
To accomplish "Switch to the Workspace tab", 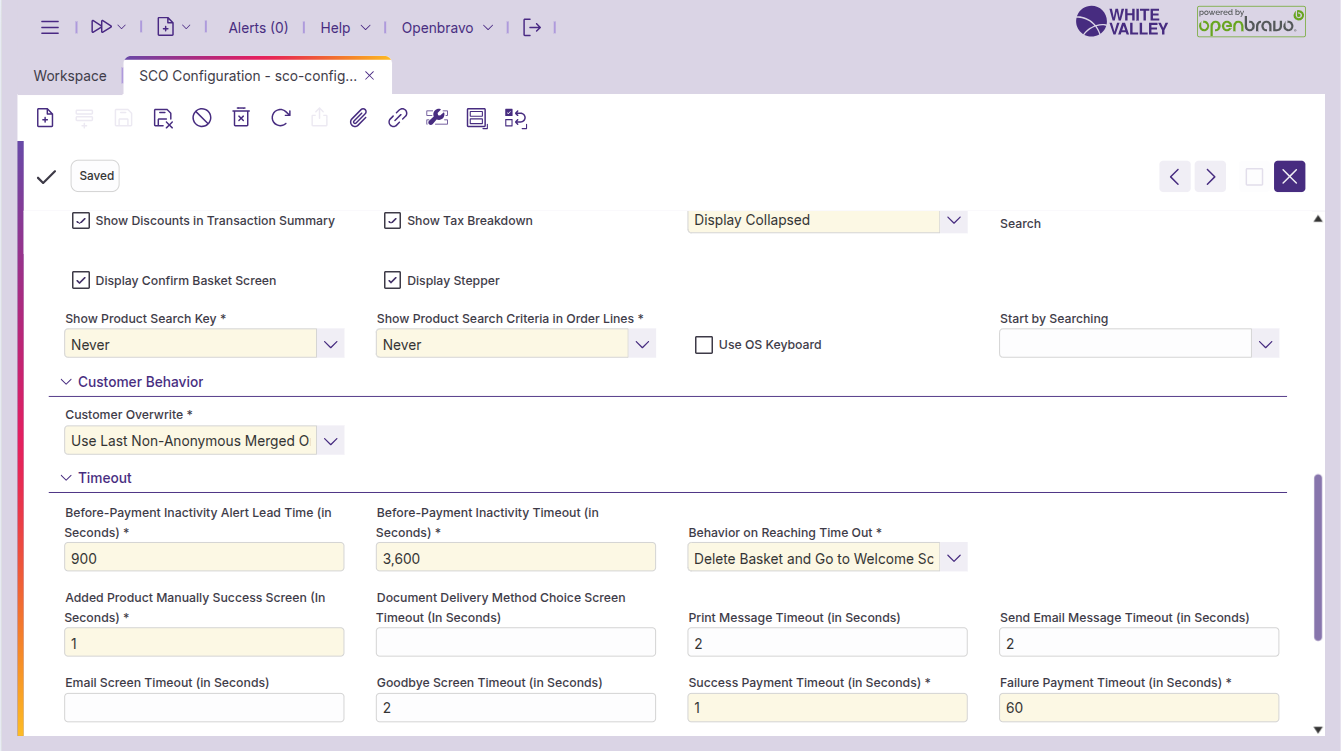I will [69, 75].
